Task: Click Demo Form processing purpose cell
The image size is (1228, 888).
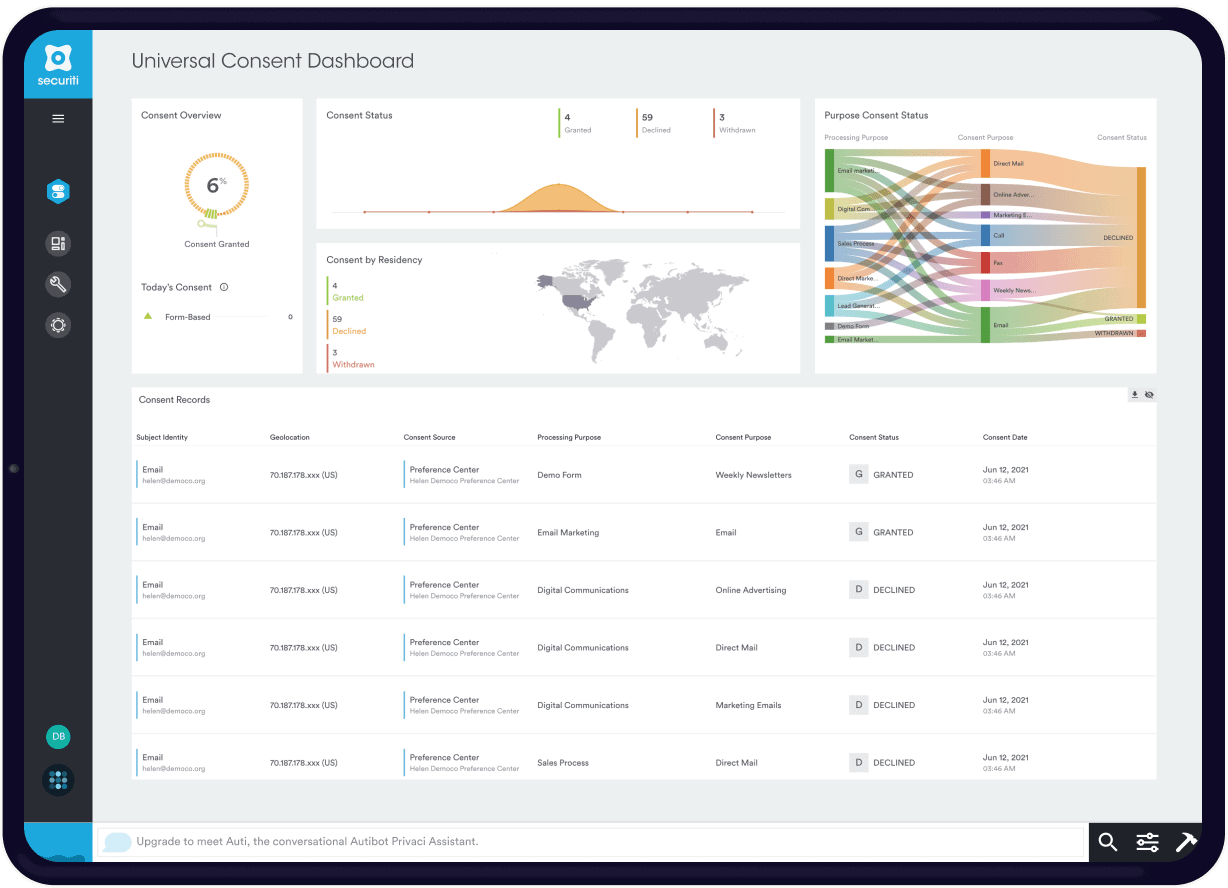Action: point(559,475)
